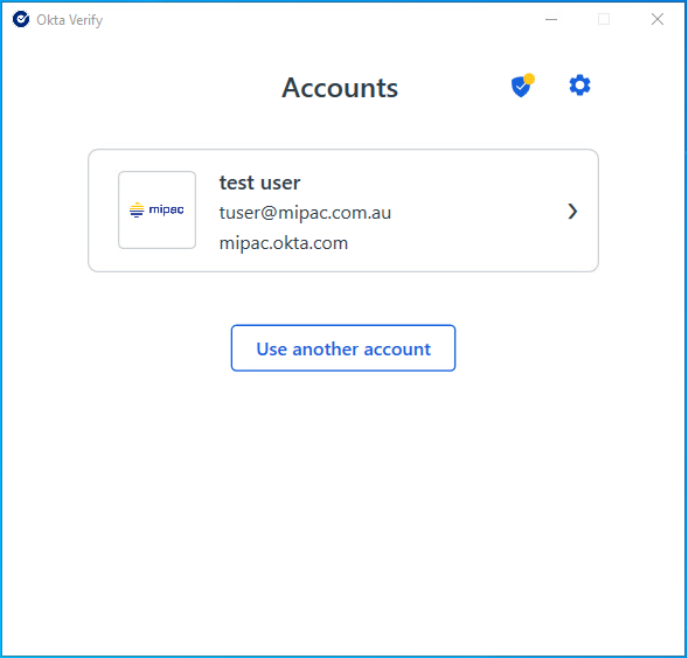The image size is (687, 658).
Task: Click the yellow notification dot on shield
Action: click(x=529, y=78)
